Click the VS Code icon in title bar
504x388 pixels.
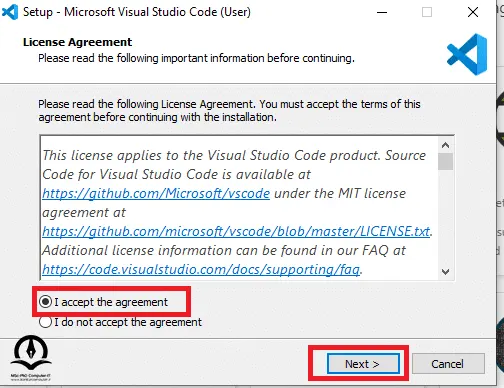point(10,12)
